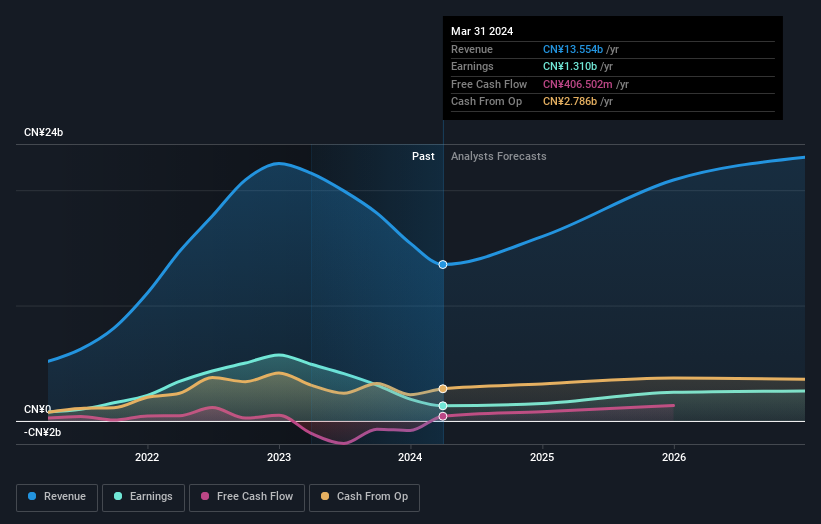Click the teal Earnings data point marker
821x524 pixels.
click(x=443, y=406)
